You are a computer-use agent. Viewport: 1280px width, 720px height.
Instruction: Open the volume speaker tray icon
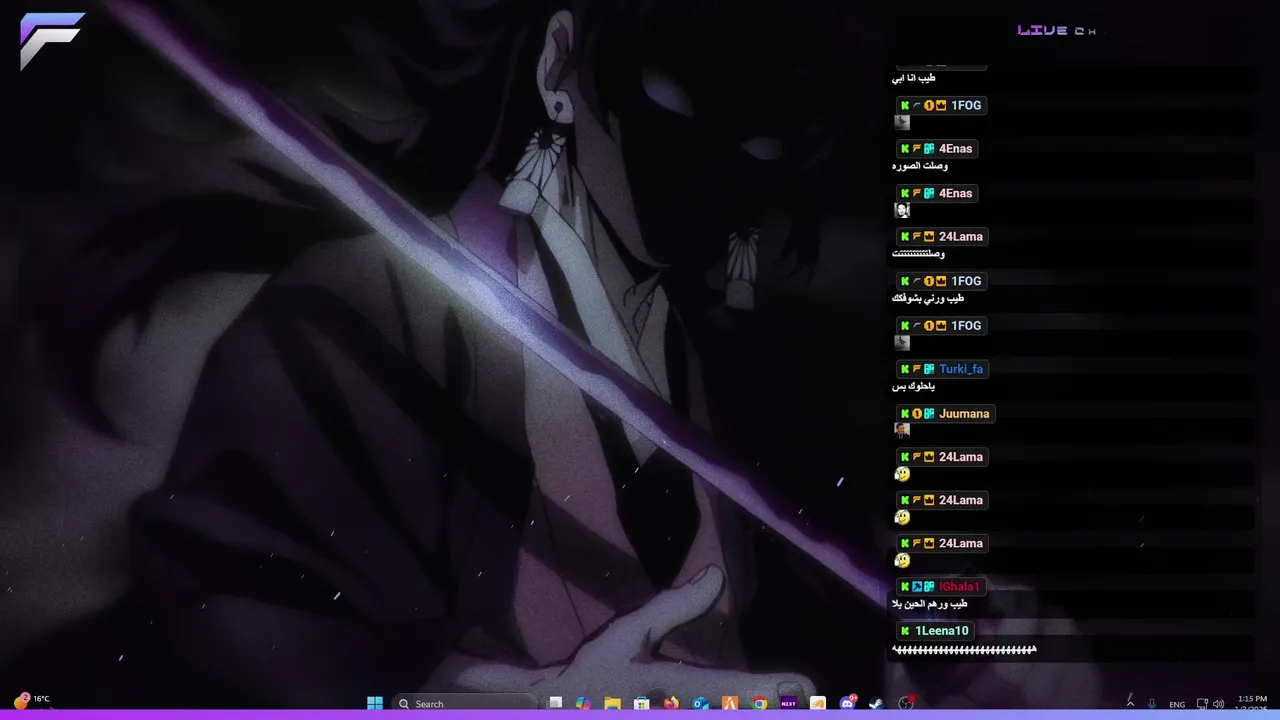point(1220,704)
